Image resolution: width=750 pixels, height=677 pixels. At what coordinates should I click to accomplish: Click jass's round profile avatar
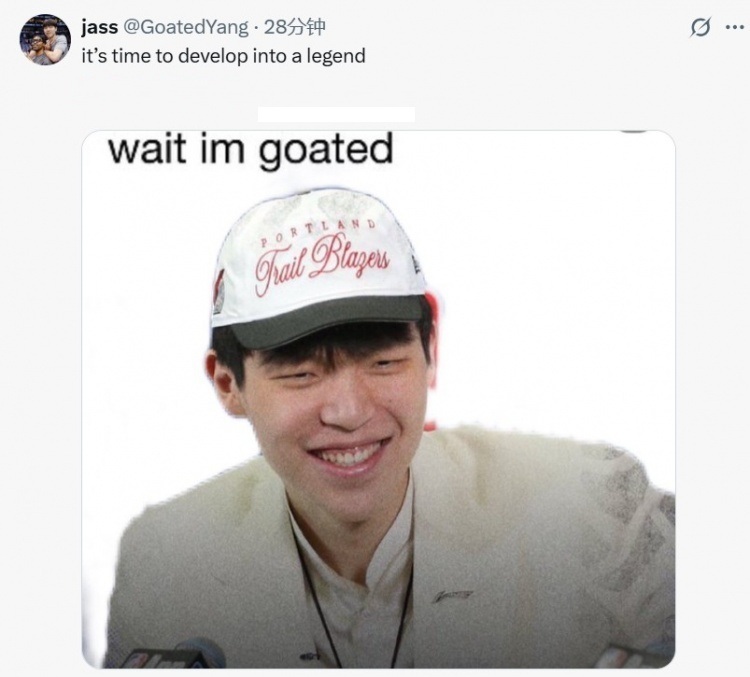[x=45, y=39]
